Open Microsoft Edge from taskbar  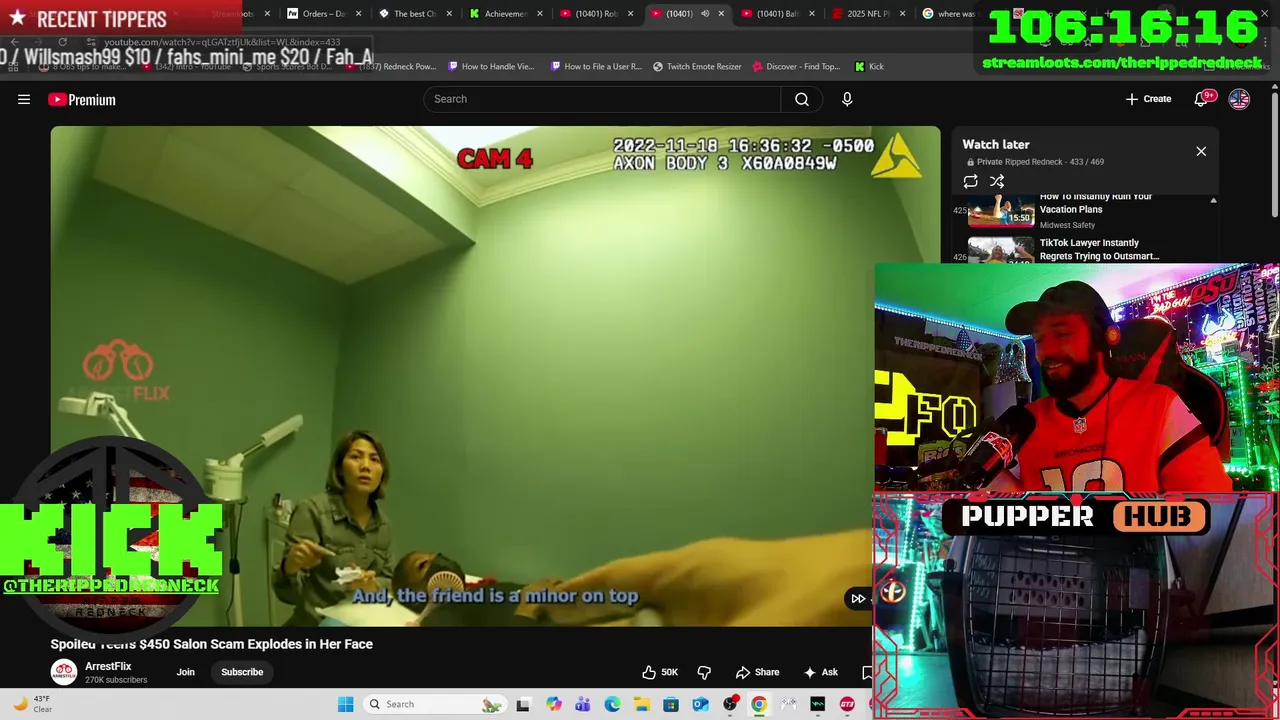click(x=612, y=704)
